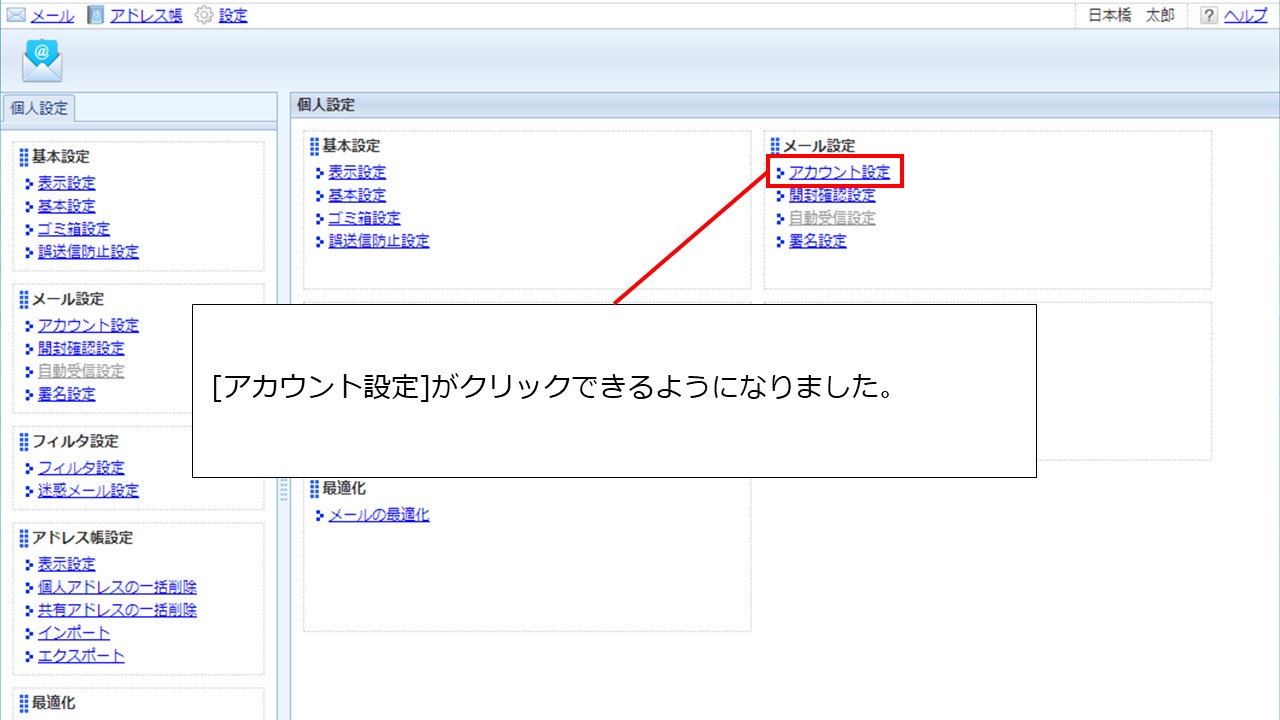Image resolution: width=1280 pixels, height=720 pixels.
Task: Open the highlighted アカウント設定 link
Action: click(838, 172)
